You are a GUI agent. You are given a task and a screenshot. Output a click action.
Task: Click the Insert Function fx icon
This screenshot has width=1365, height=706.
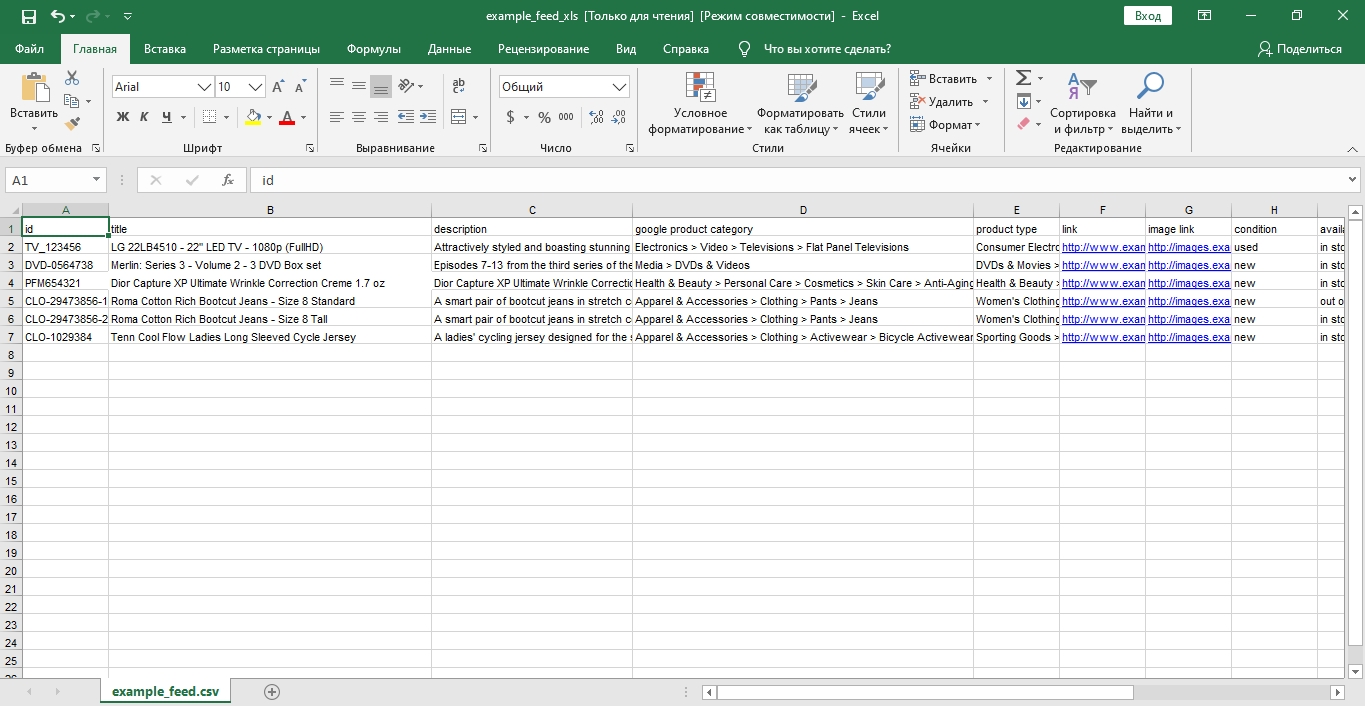pos(228,180)
